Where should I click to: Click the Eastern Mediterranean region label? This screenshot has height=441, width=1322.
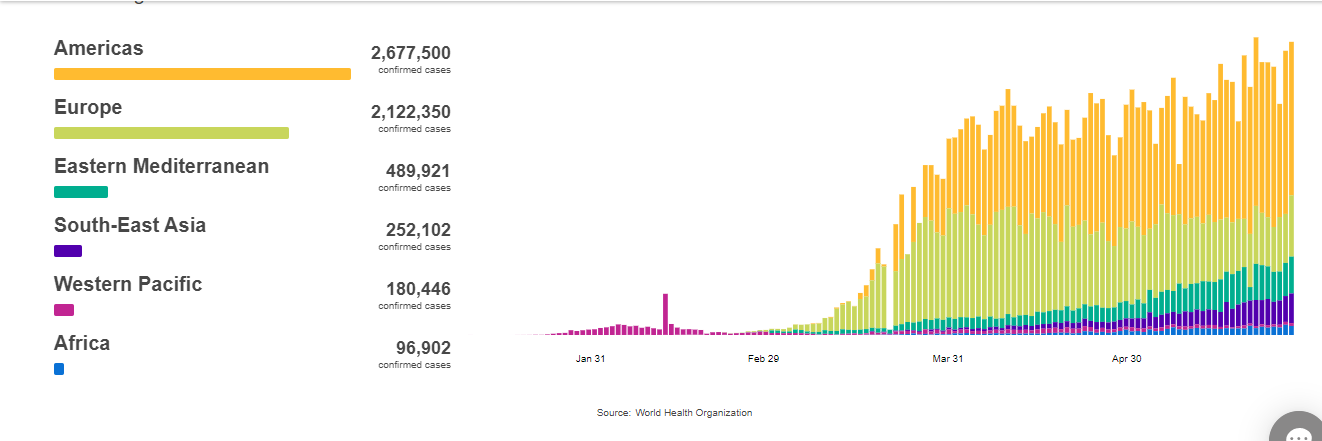pos(161,166)
